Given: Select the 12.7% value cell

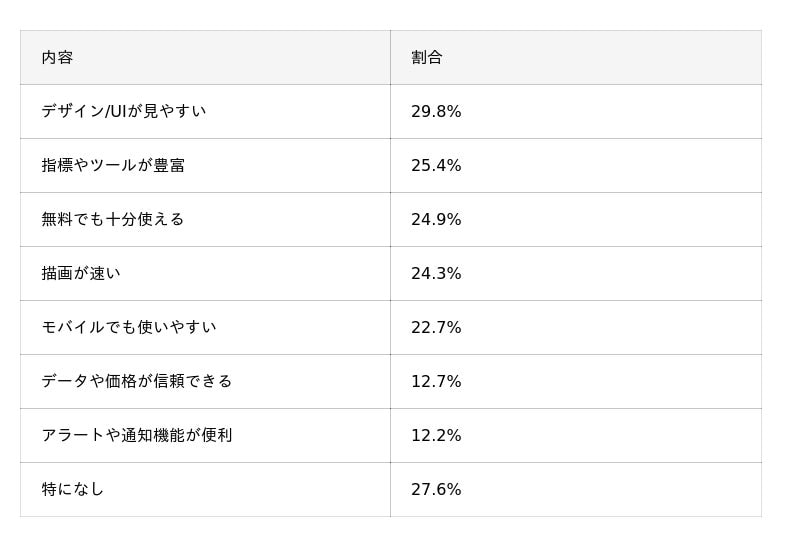Looking at the screenshot, I should tap(436, 382).
